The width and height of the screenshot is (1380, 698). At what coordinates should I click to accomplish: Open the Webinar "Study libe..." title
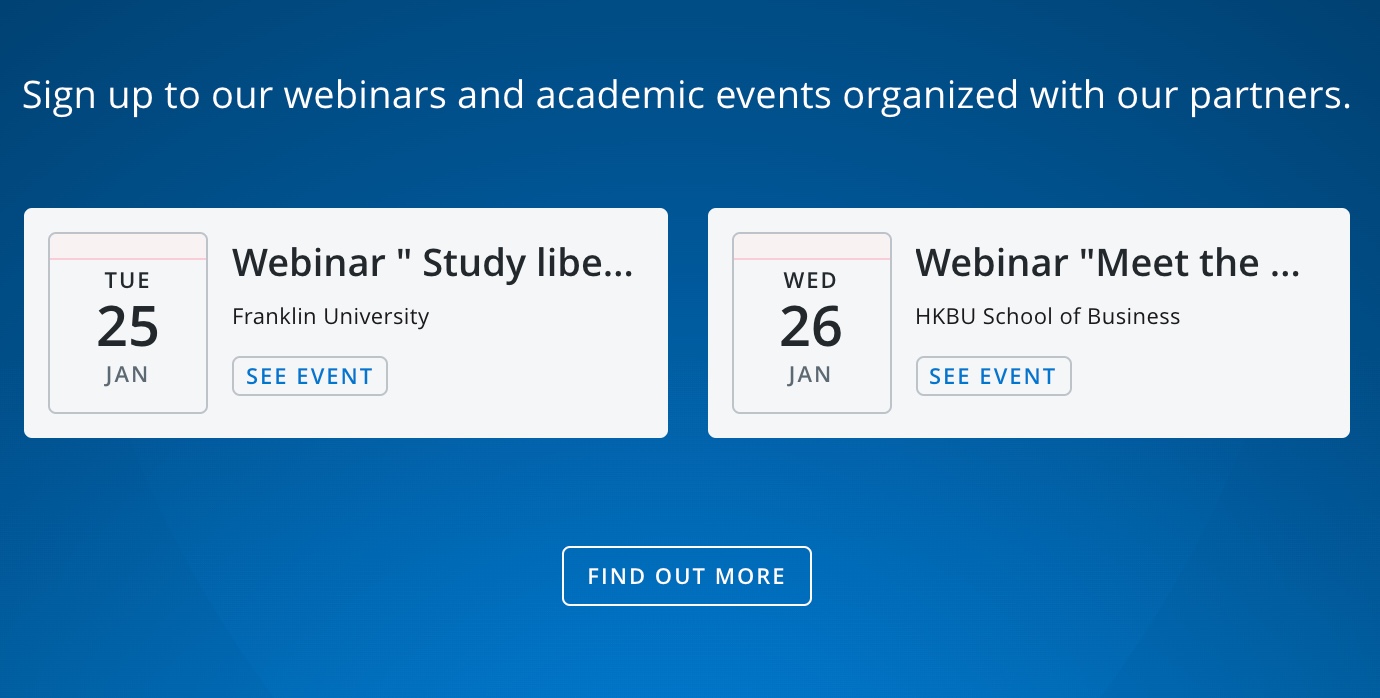point(432,263)
